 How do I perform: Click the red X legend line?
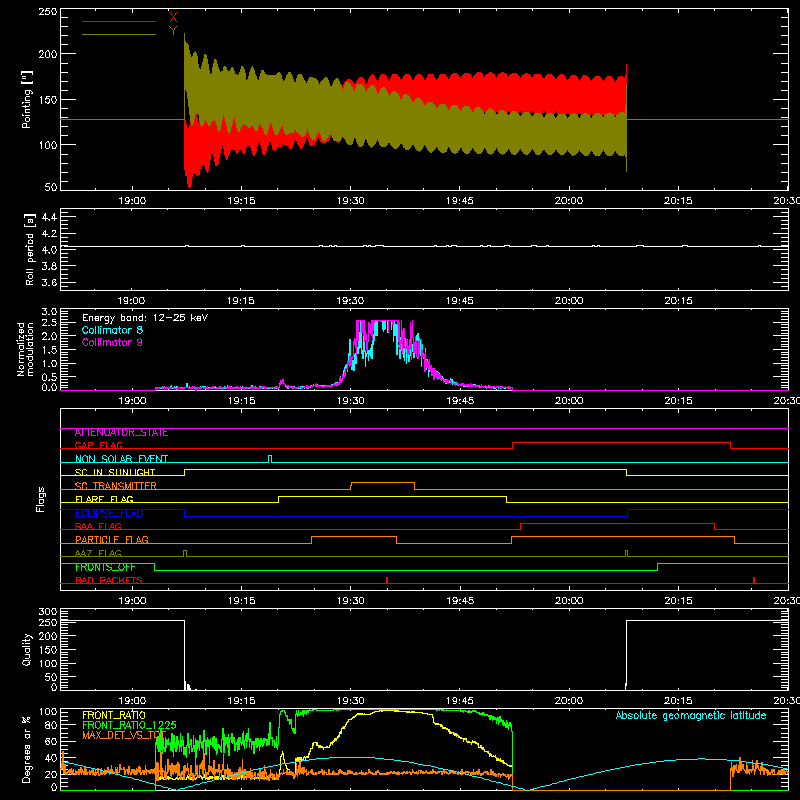click(x=118, y=21)
